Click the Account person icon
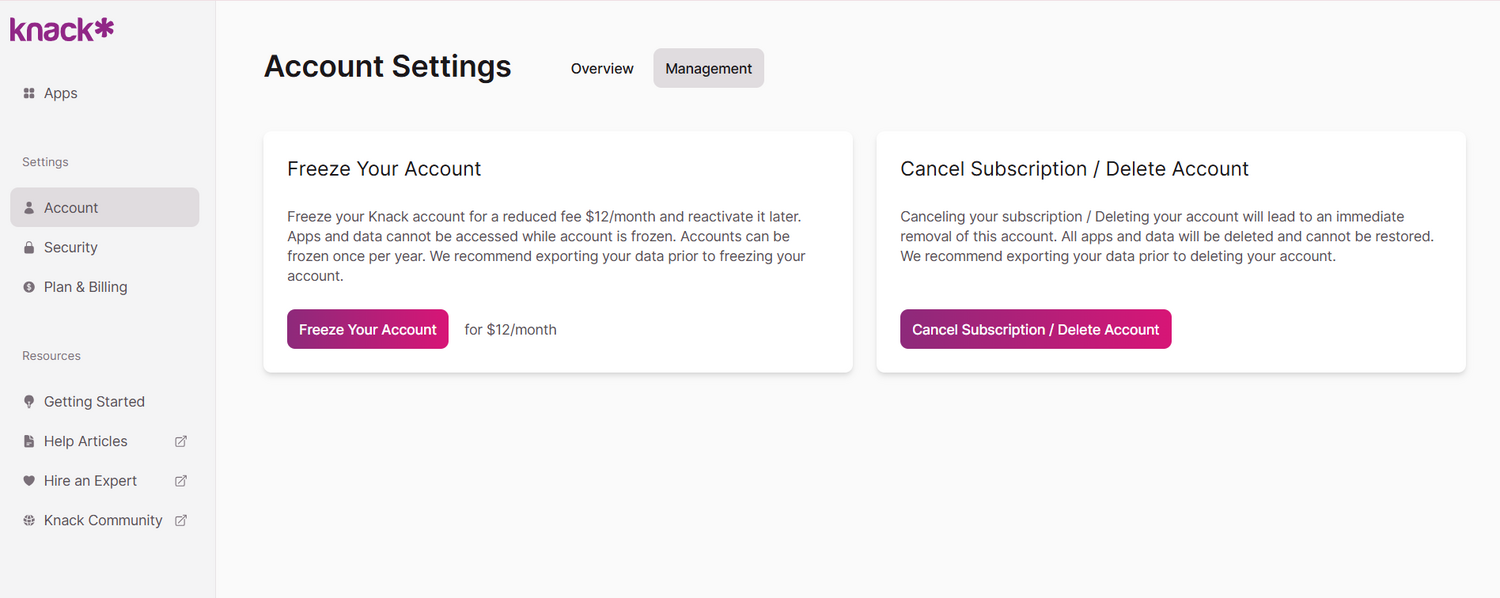This screenshot has width=1500, height=598. pyautogui.click(x=29, y=208)
